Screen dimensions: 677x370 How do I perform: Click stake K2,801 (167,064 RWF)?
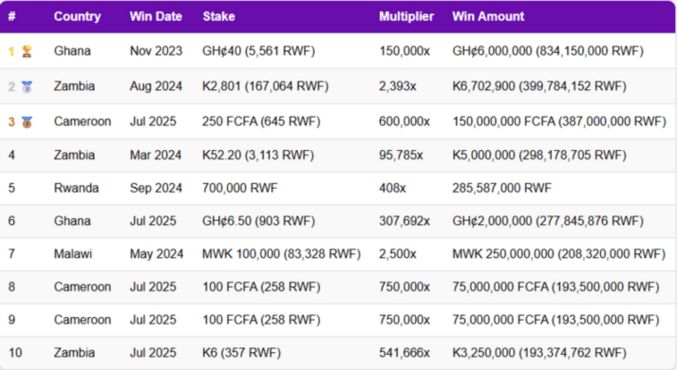[266, 86]
